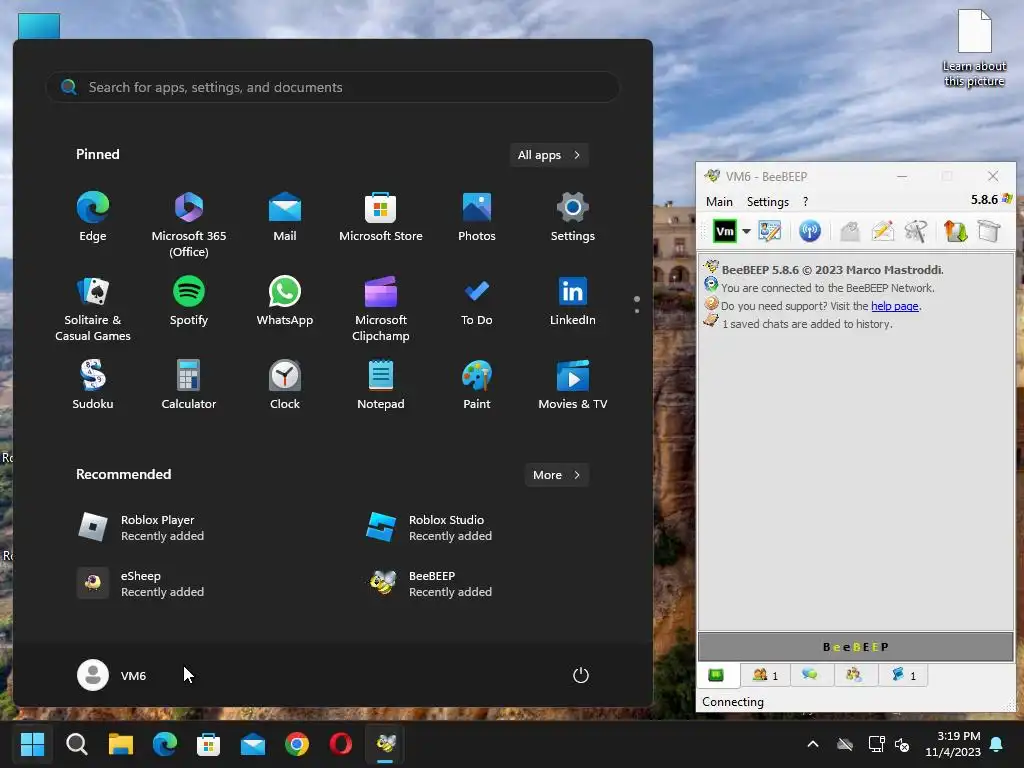Expand hidden system tray icons chevron
This screenshot has width=1024, height=768.
[x=813, y=744]
